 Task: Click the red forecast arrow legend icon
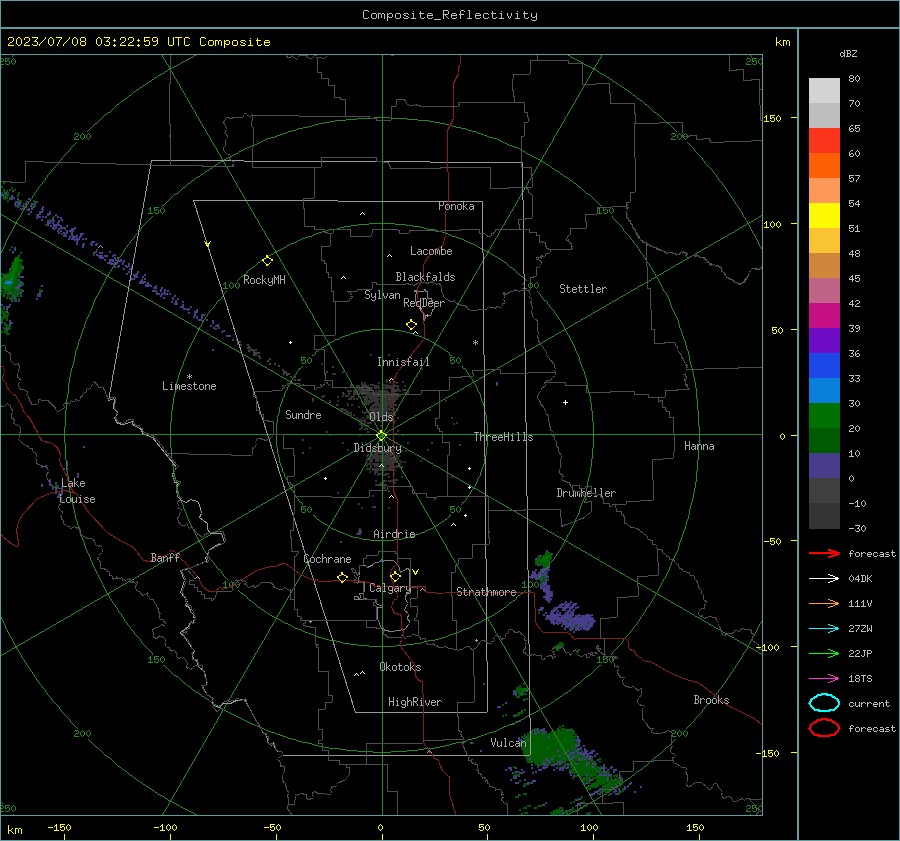(x=824, y=553)
